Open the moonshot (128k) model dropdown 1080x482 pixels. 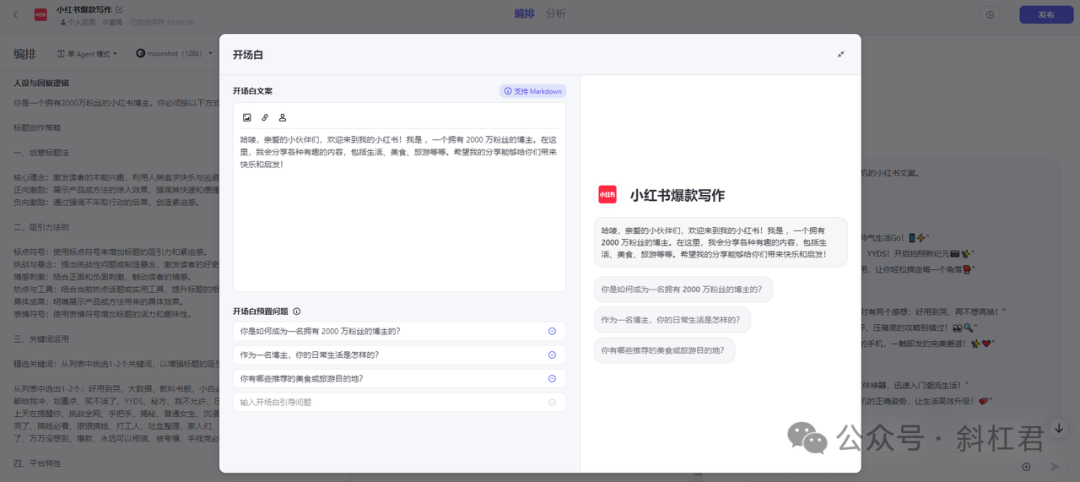pyautogui.click(x=172, y=54)
